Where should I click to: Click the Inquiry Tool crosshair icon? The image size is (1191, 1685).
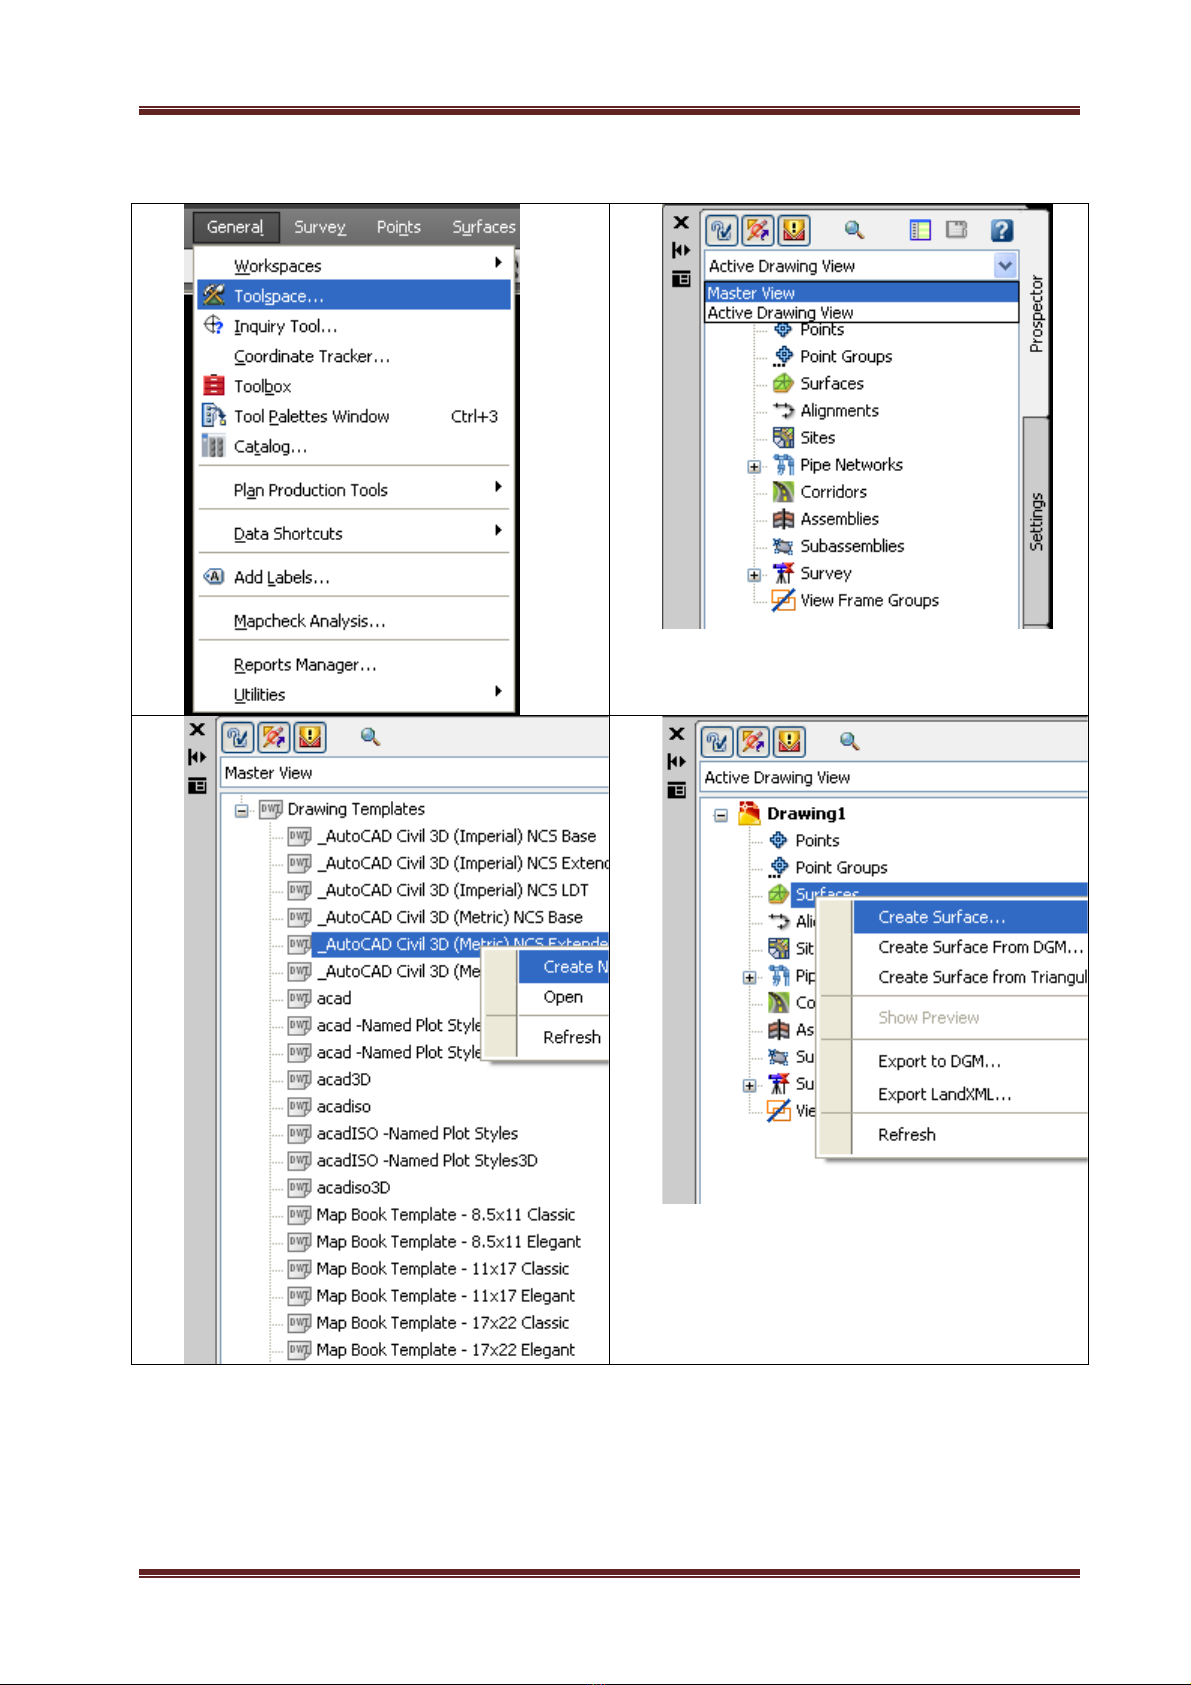tap(213, 325)
